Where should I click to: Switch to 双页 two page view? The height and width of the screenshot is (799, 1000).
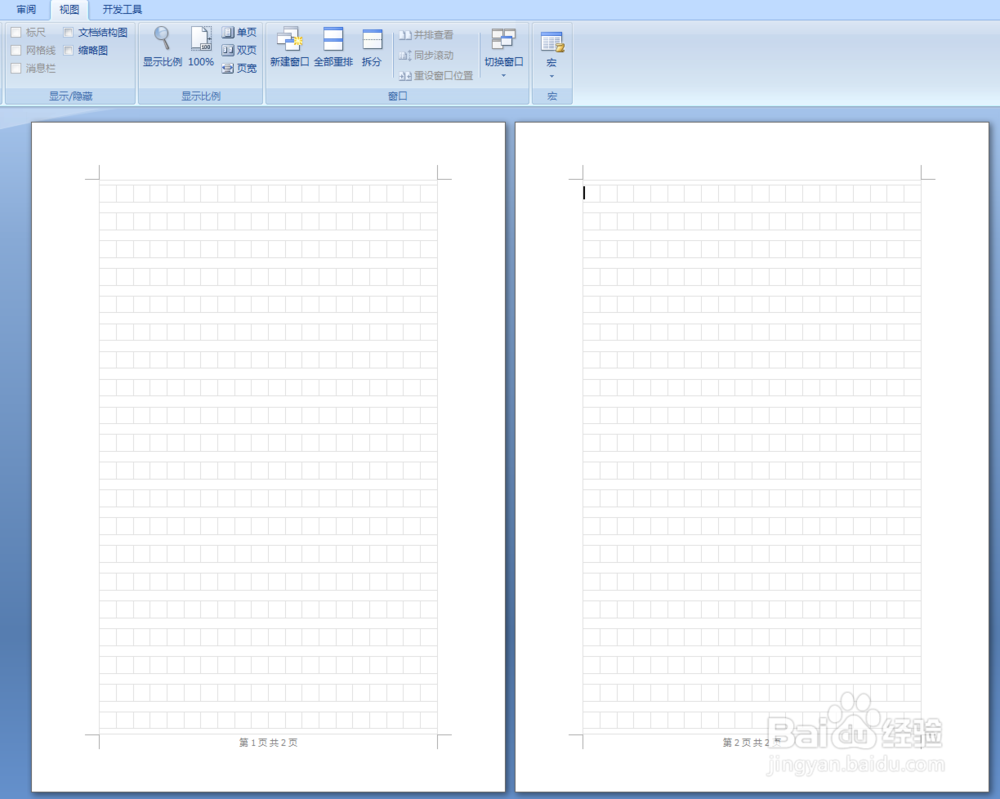click(x=239, y=50)
